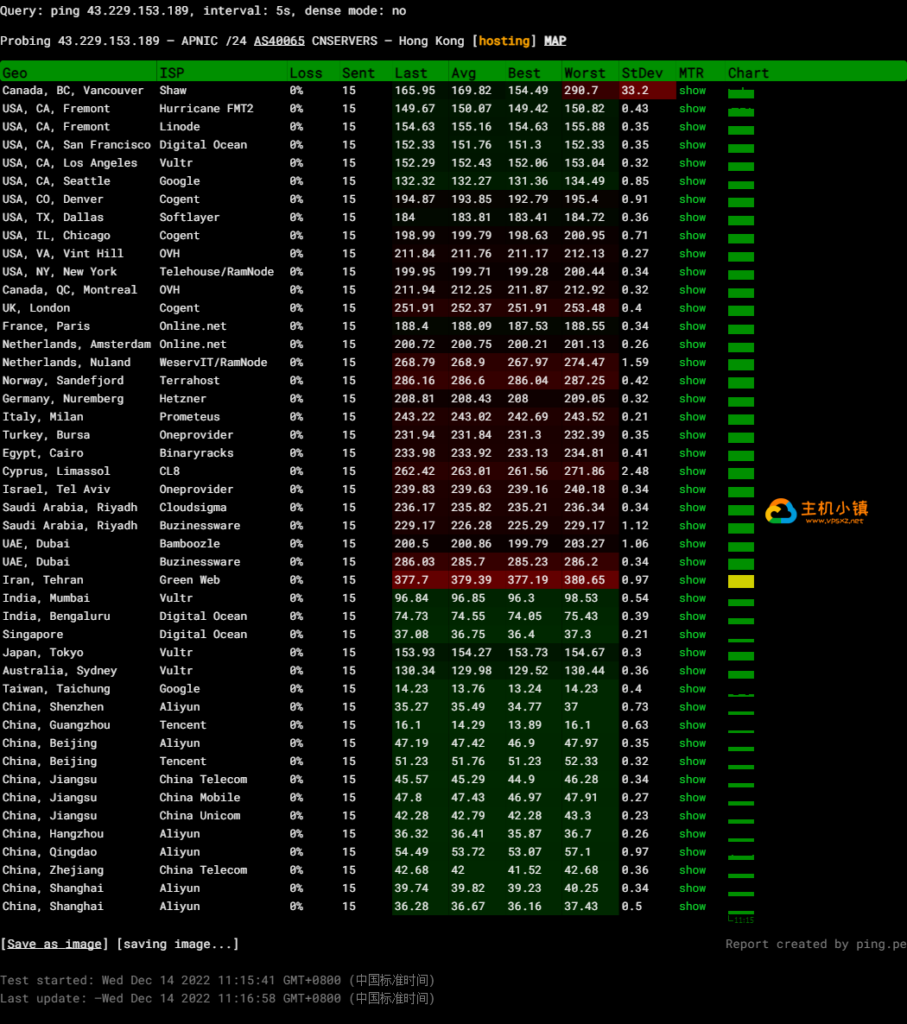Click the StDev column header

tap(641, 73)
